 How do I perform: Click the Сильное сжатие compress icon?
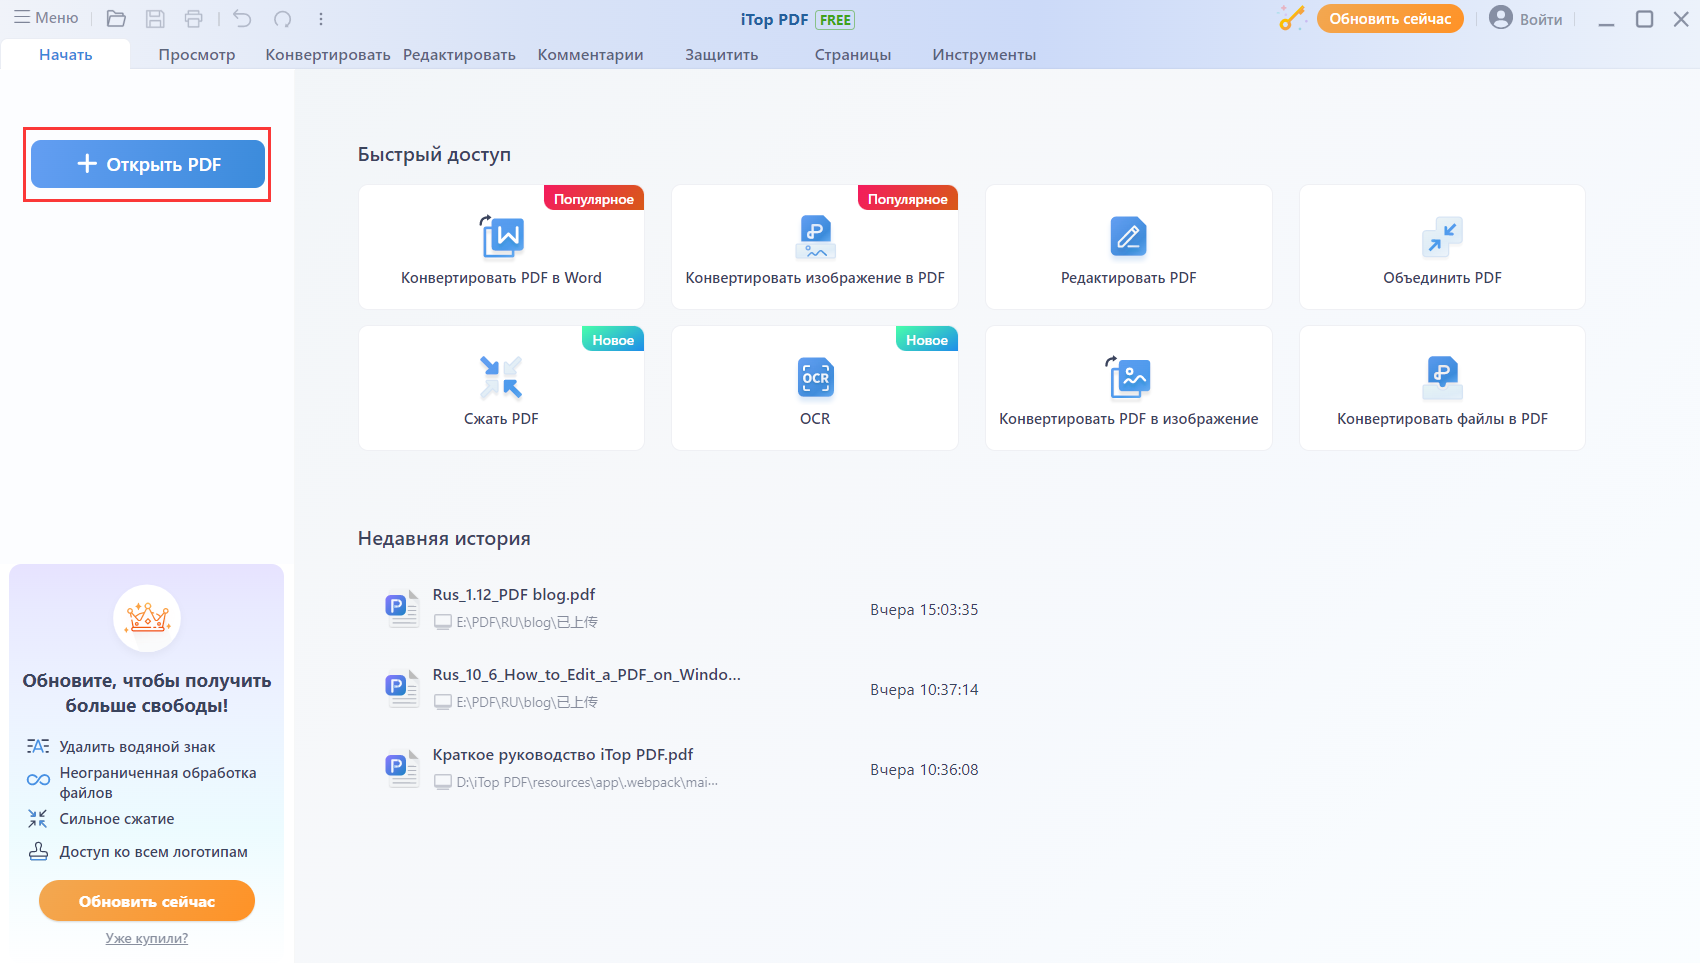38,819
